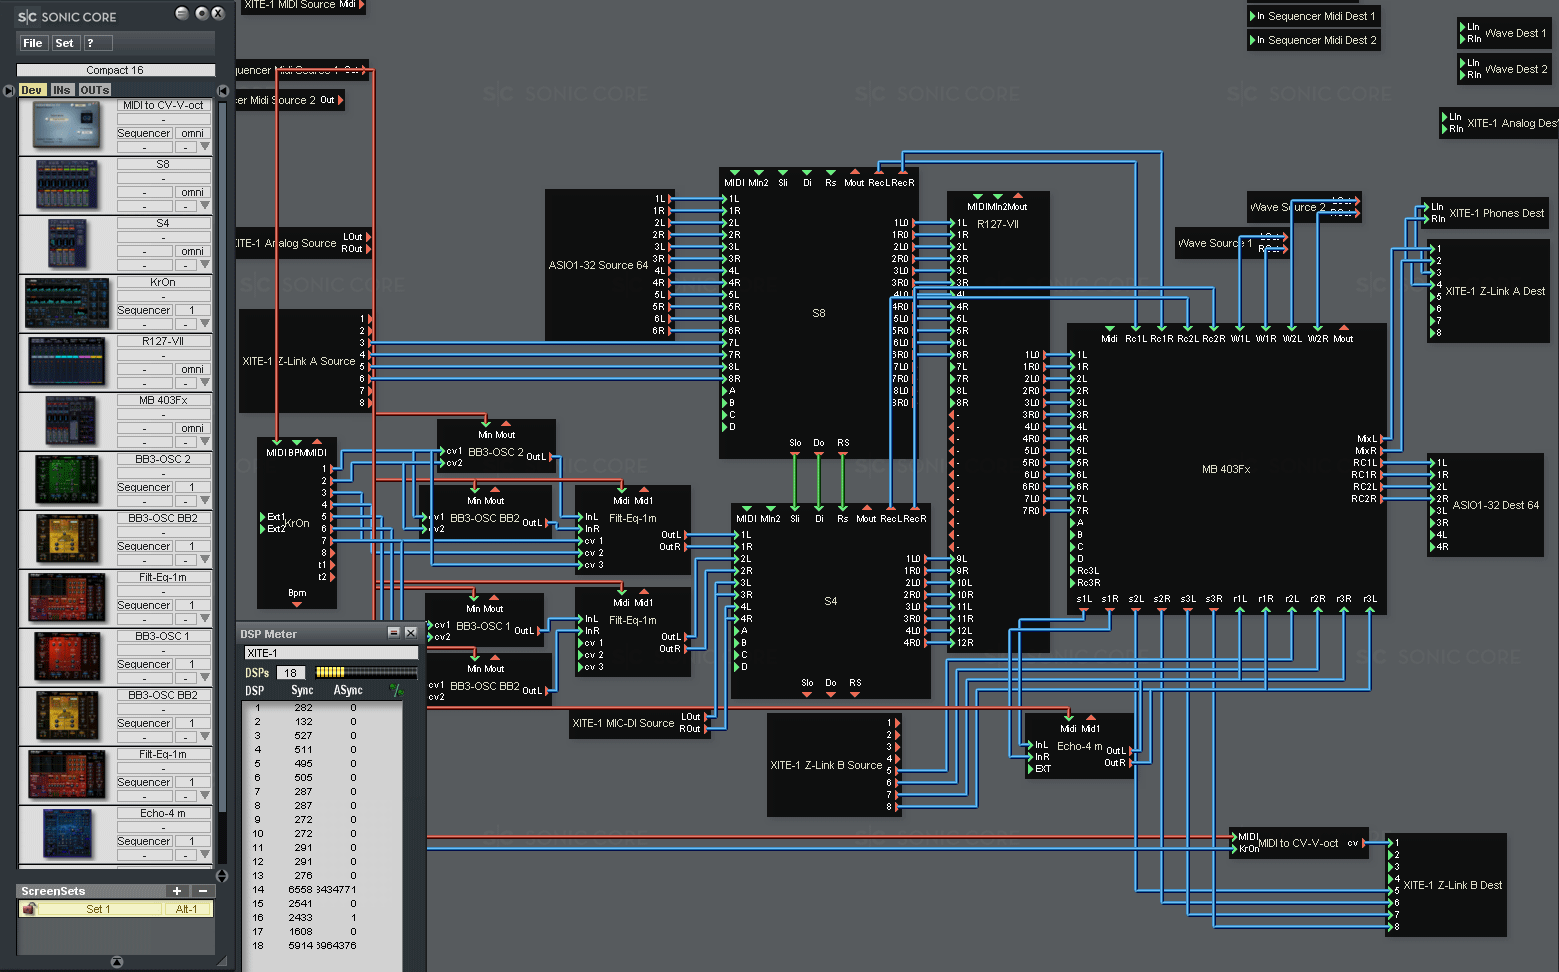Open the Set menu
The width and height of the screenshot is (1559, 972).
64,43
